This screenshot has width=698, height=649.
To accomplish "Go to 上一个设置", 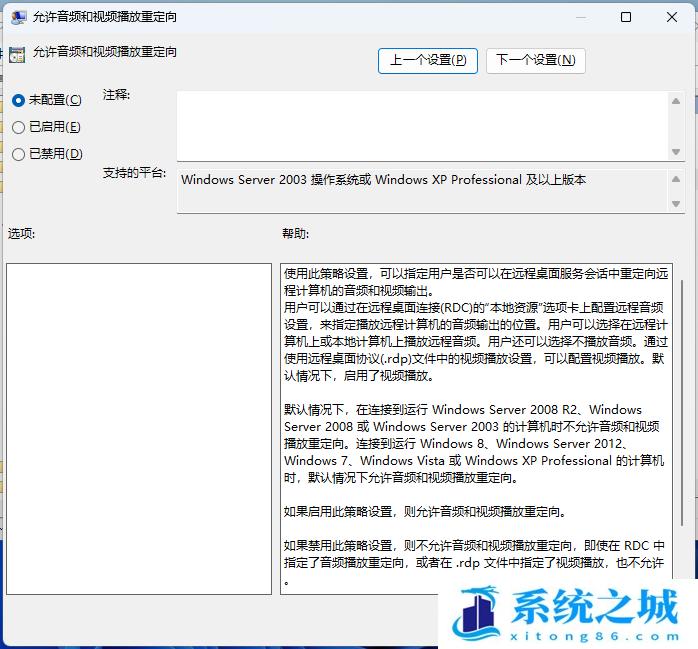I will coord(427,60).
